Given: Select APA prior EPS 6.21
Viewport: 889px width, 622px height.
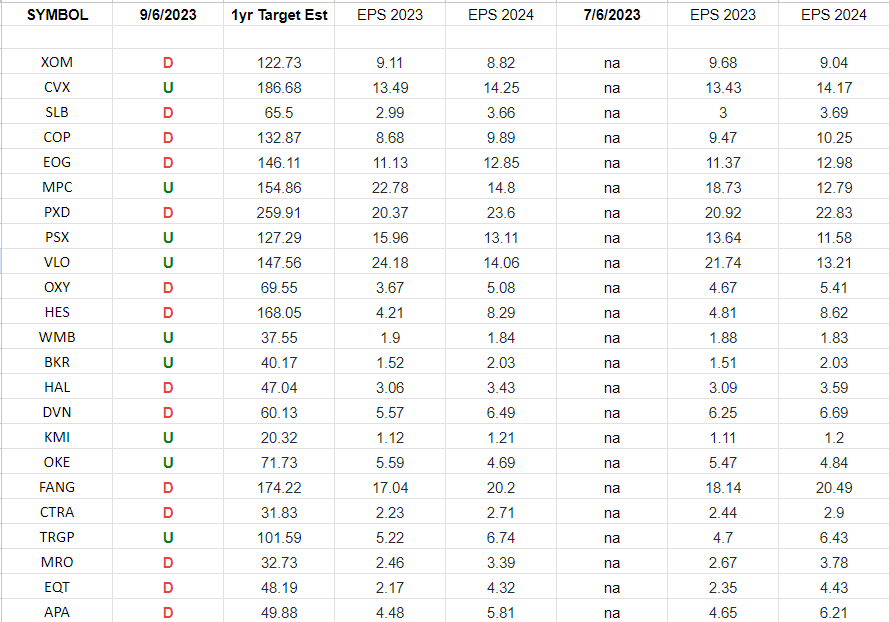Looking at the screenshot, I should point(833,612).
